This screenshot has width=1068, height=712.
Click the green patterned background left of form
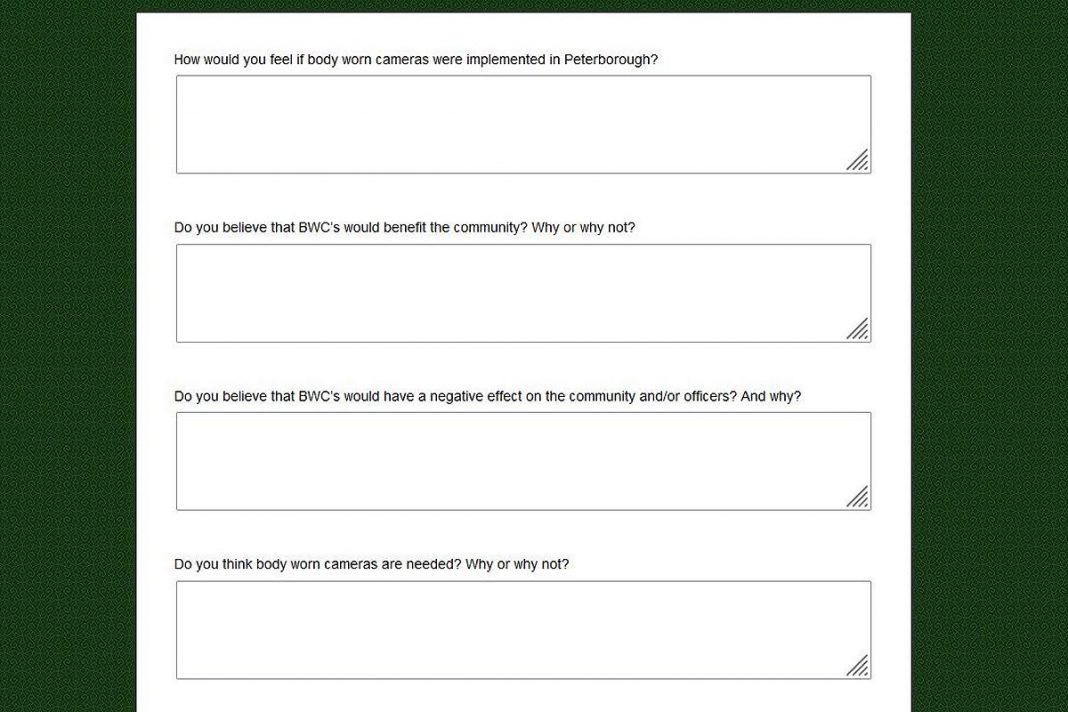click(x=68, y=356)
